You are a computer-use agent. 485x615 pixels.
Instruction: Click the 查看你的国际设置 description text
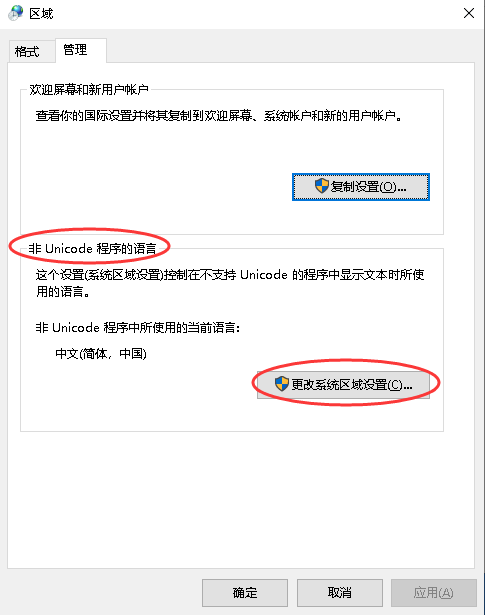pyautogui.click(x=218, y=116)
